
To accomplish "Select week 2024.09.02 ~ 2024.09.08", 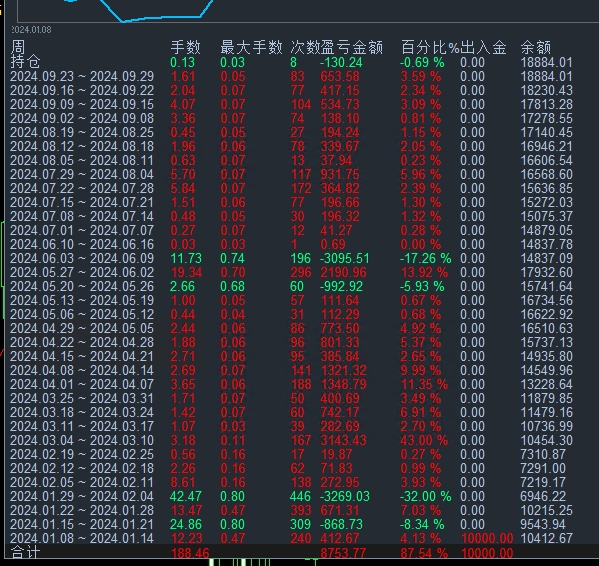I will pyautogui.click(x=82, y=118).
